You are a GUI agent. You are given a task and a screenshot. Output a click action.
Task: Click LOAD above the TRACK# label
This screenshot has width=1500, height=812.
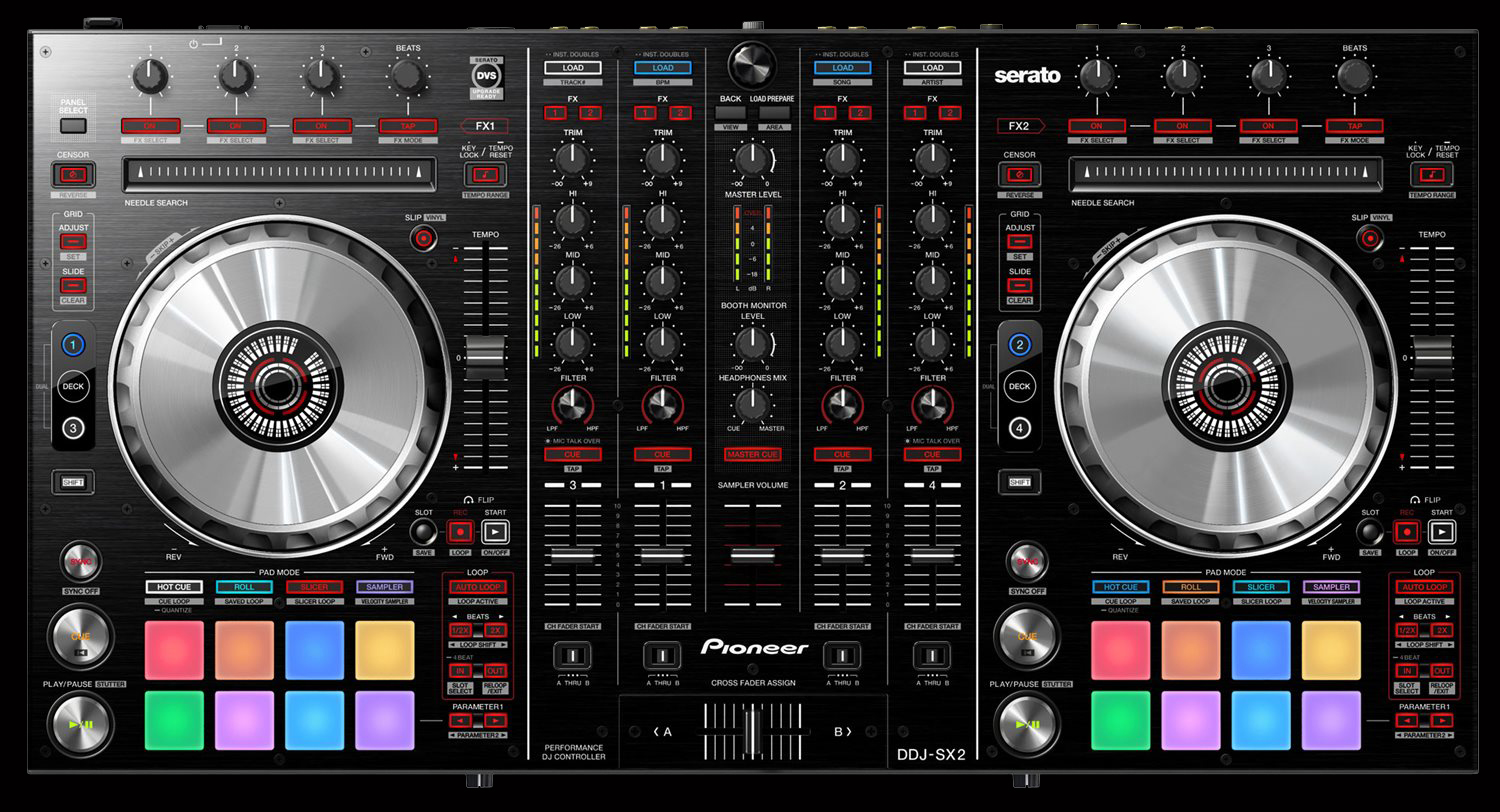coord(573,68)
